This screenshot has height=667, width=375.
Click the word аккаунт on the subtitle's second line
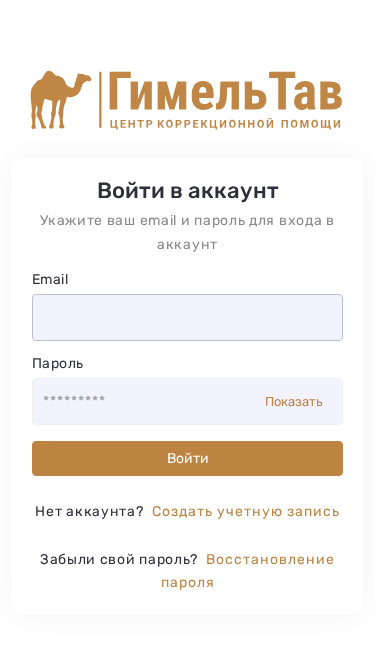[188, 245]
